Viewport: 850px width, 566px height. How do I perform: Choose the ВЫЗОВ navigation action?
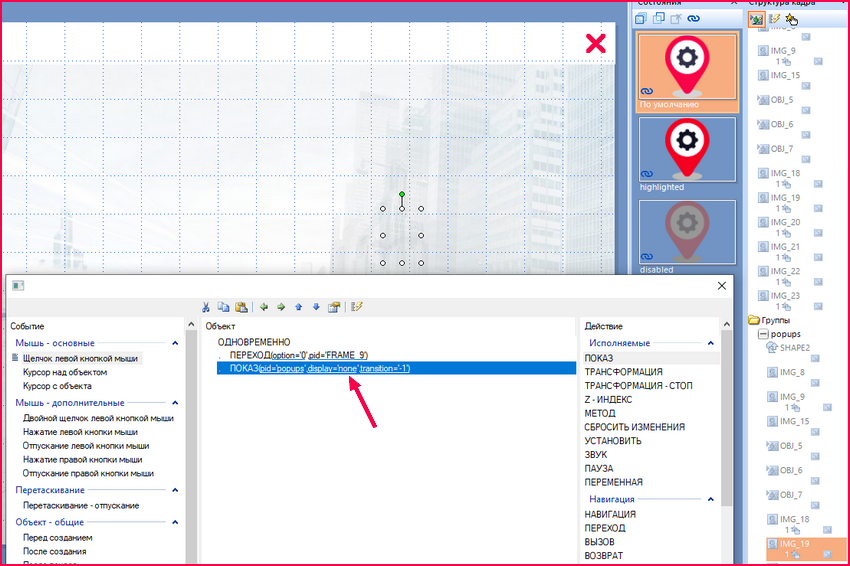[x=599, y=542]
